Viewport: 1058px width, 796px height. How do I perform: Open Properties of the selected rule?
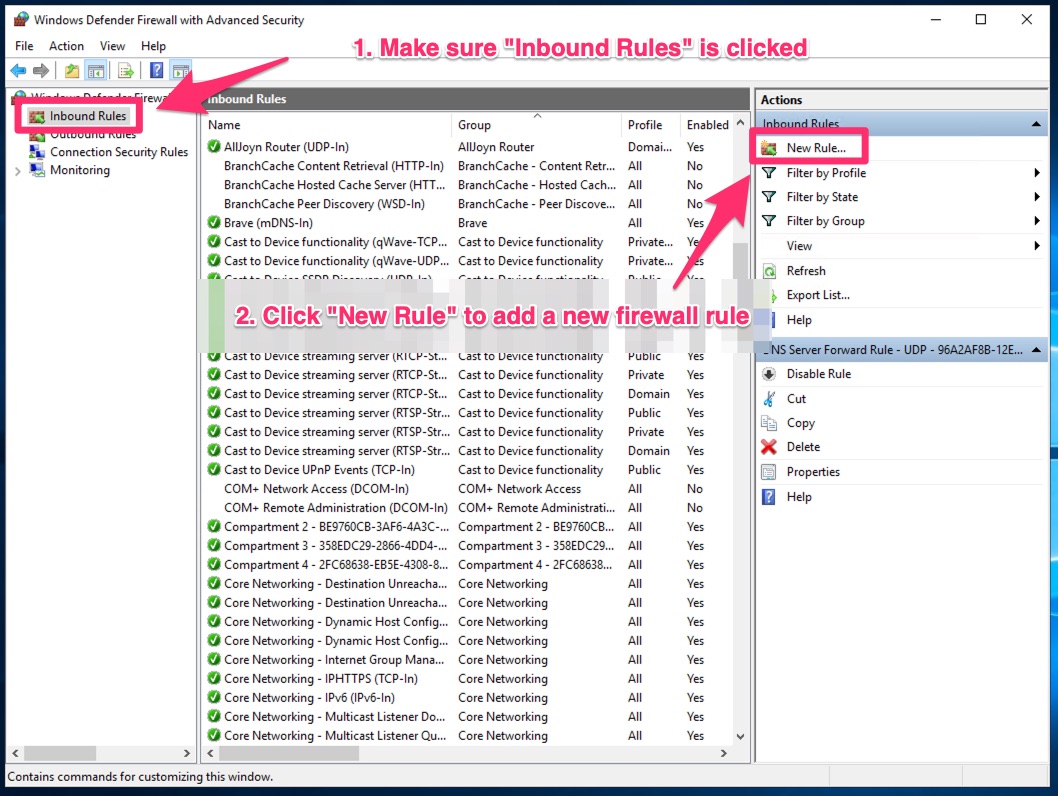point(812,472)
